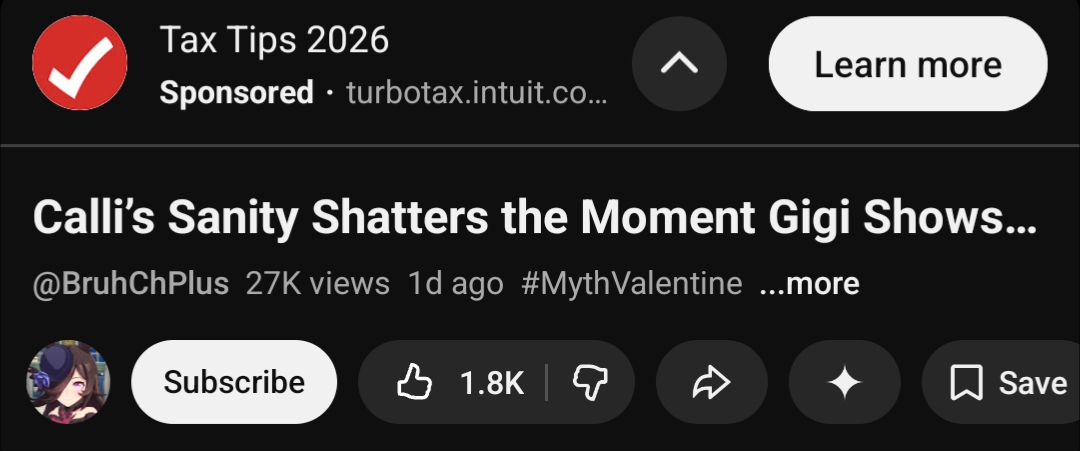This screenshot has width=1080, height=451.
Task: Click the TurboTax red checkmark logo
Action: click(80, 64)
